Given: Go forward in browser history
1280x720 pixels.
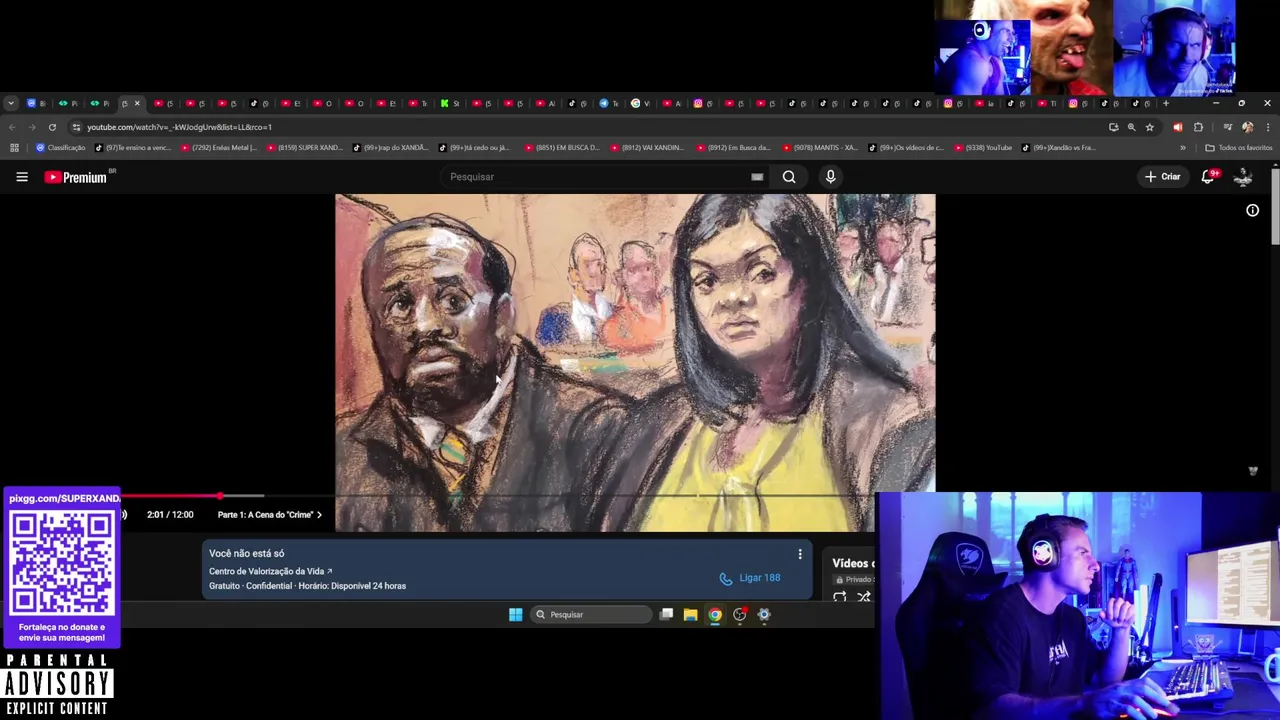Looking at the screenshot, I should pos(32,127).
